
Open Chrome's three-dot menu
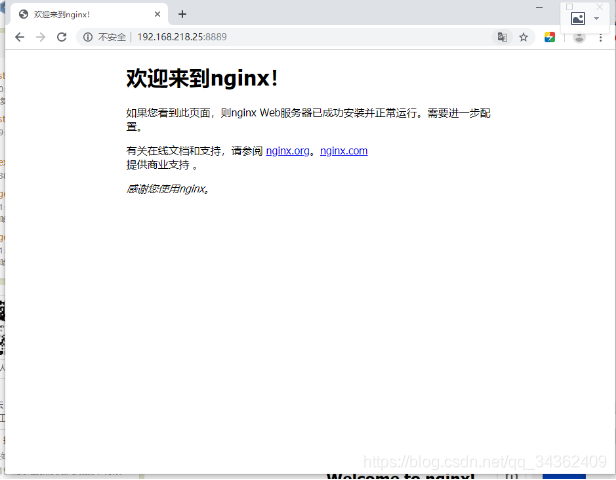(600, 38)
